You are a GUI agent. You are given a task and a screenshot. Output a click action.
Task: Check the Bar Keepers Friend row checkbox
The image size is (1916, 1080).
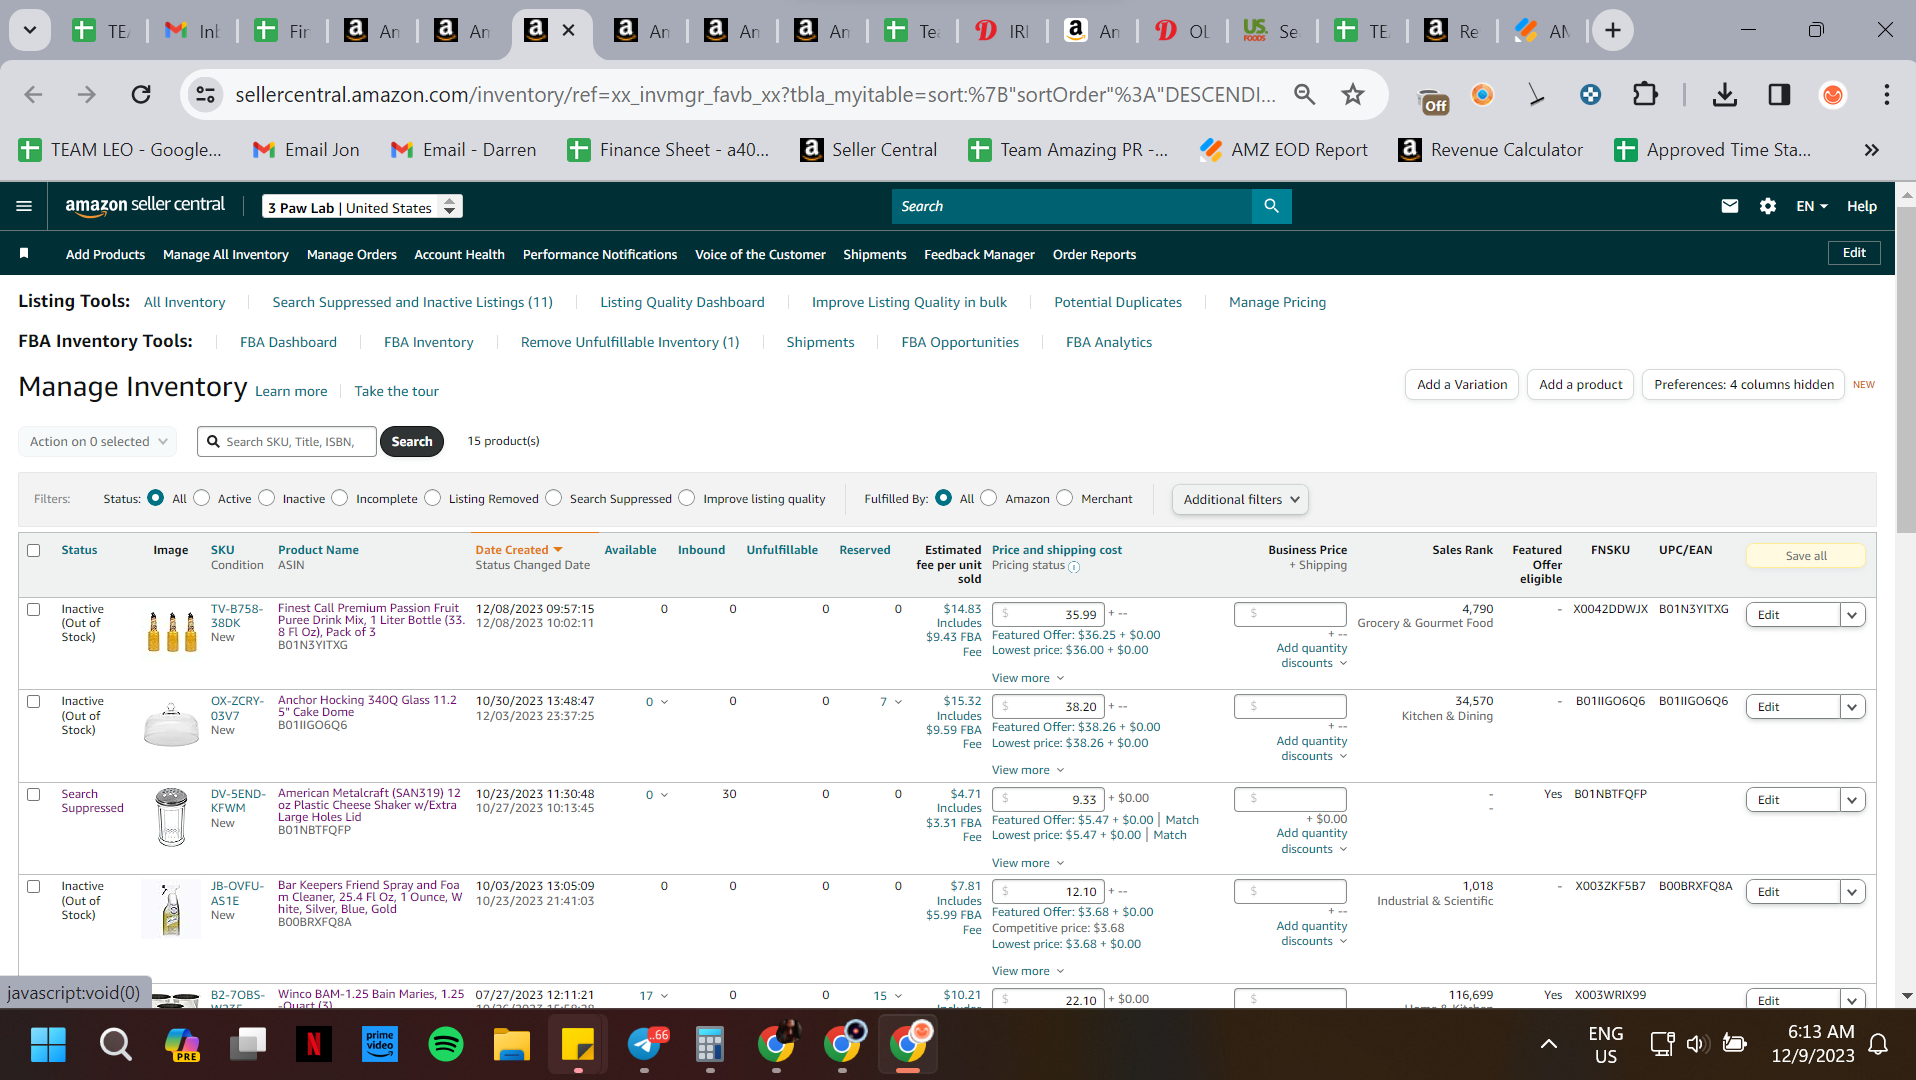(34, 887)
